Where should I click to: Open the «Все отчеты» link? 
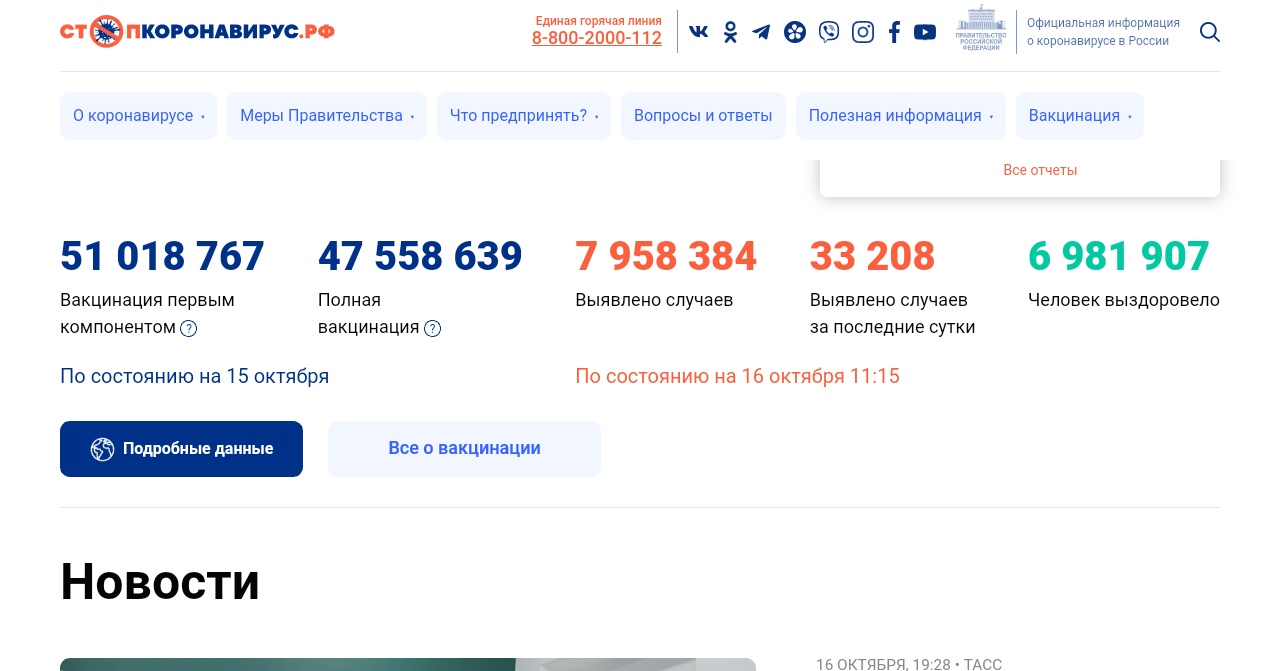click(1040, 170)
